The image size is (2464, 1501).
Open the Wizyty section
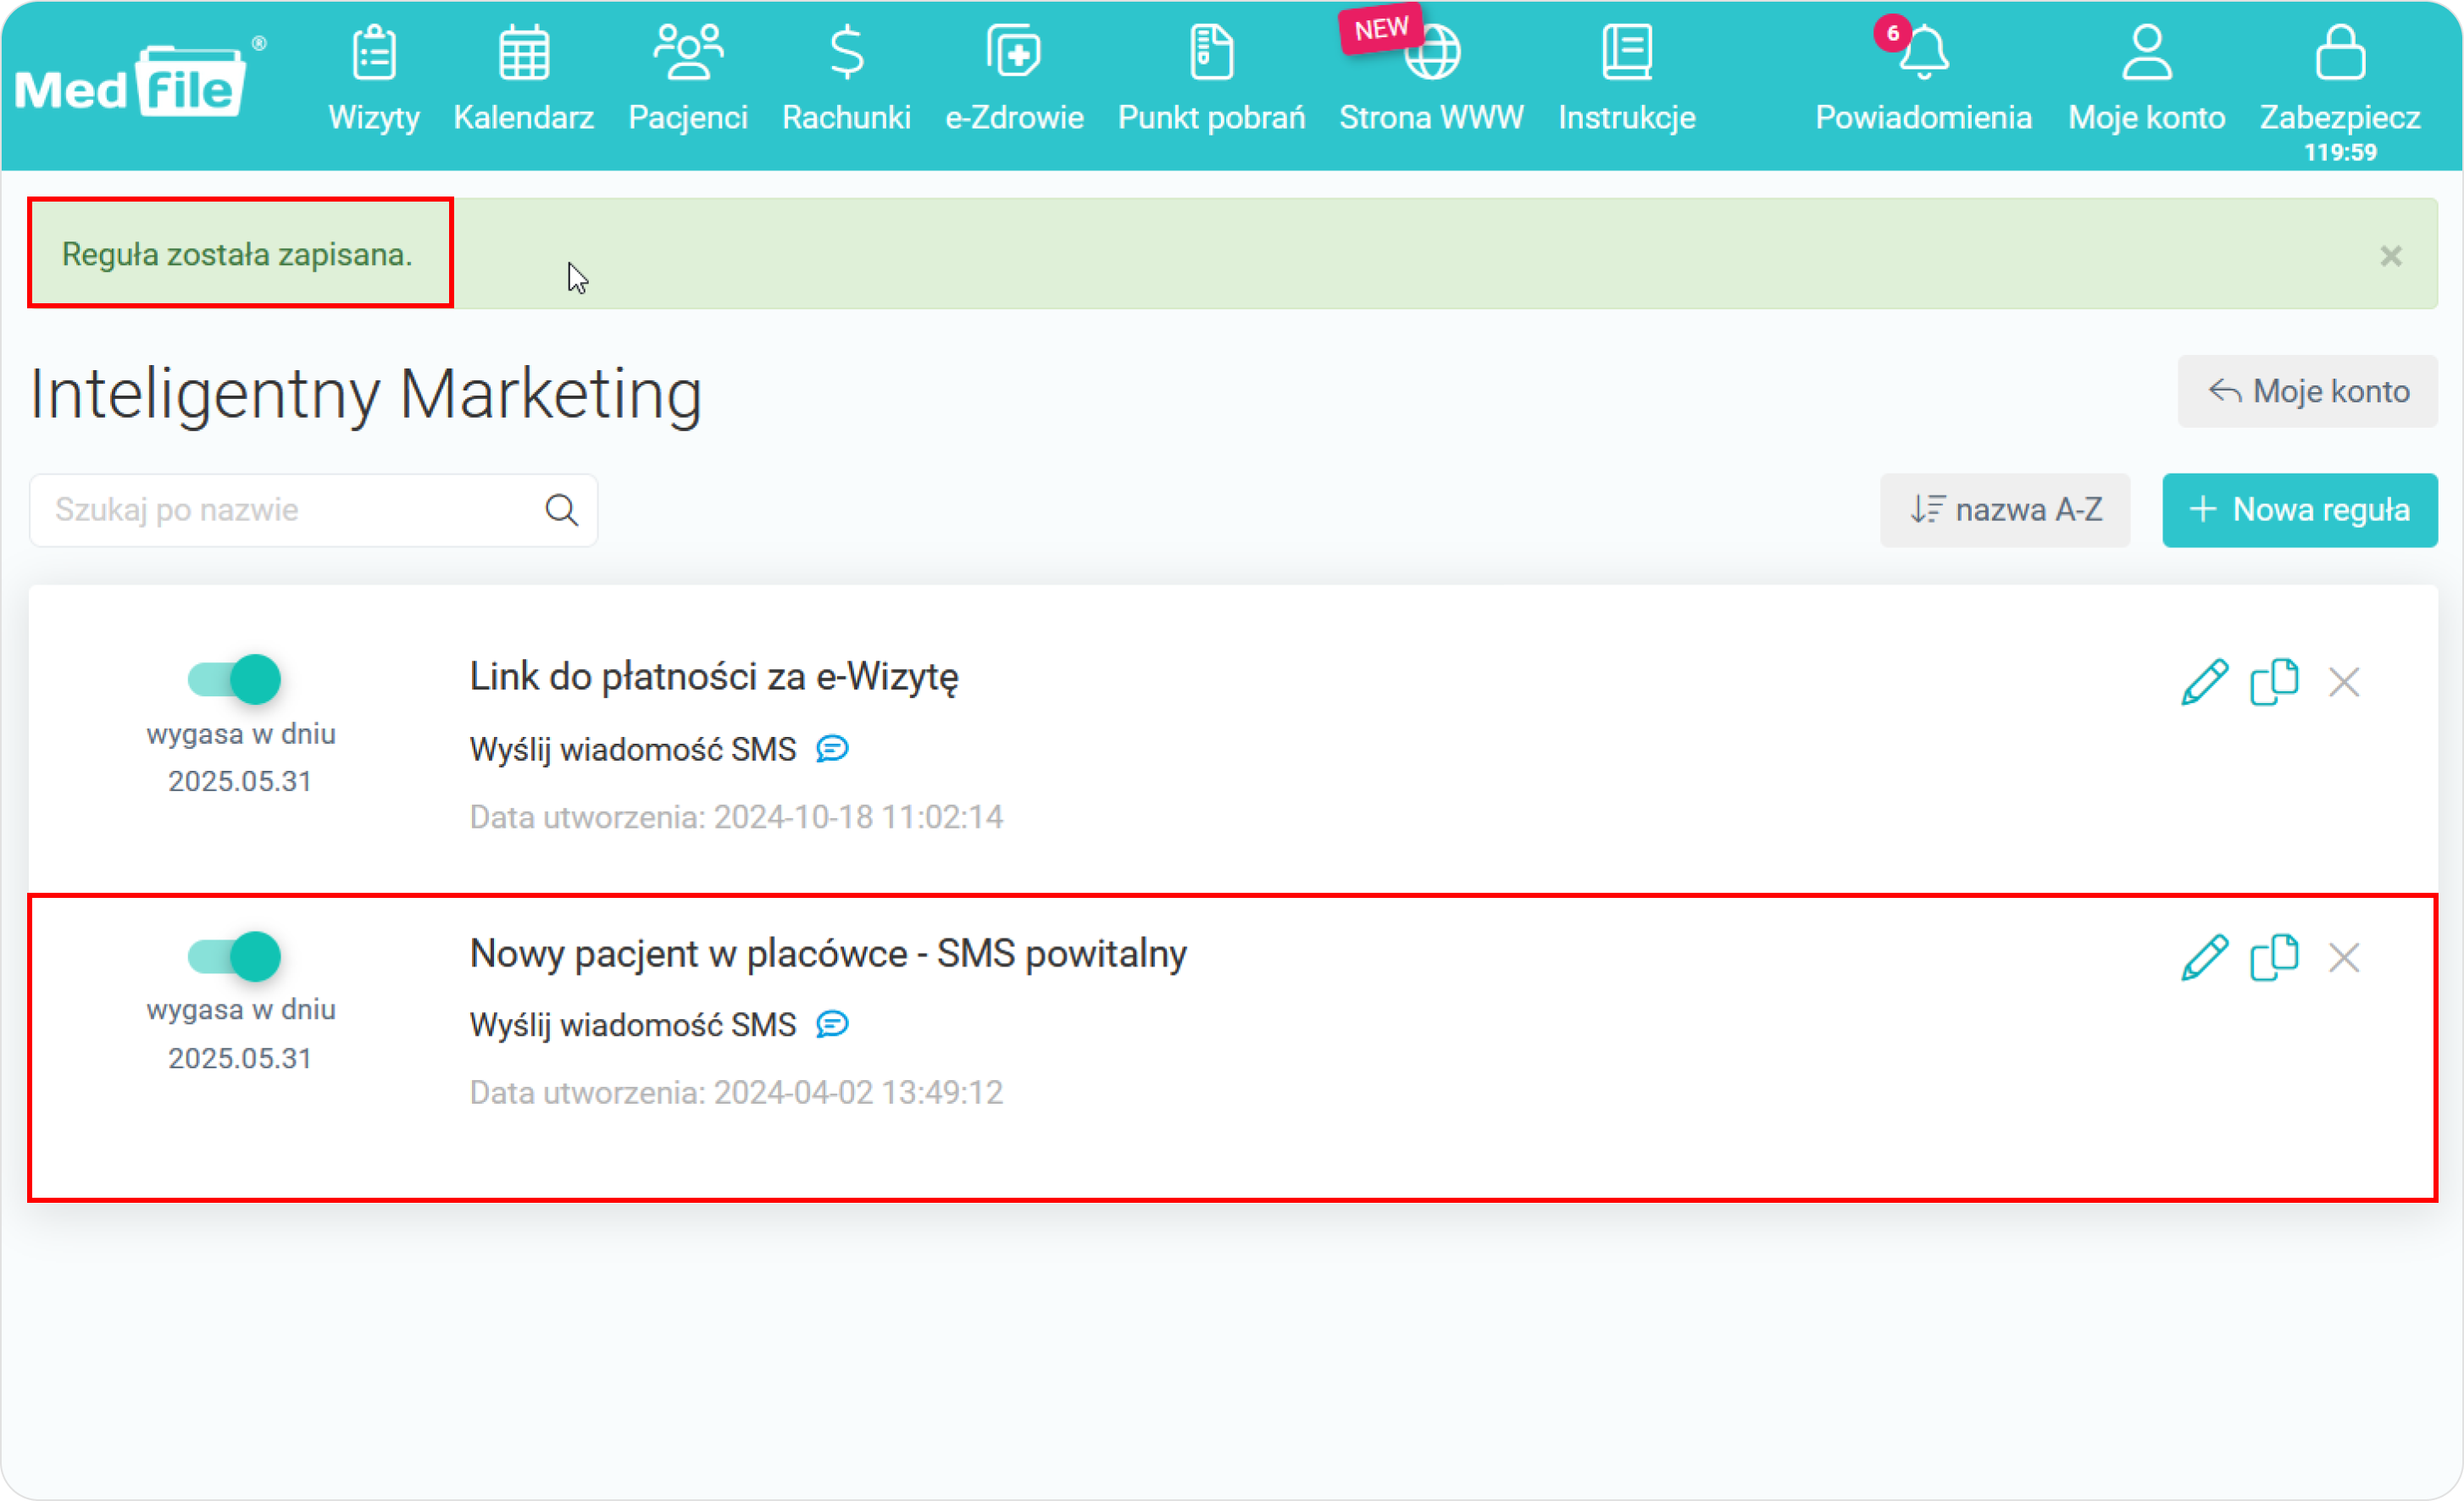pos(373,80)
